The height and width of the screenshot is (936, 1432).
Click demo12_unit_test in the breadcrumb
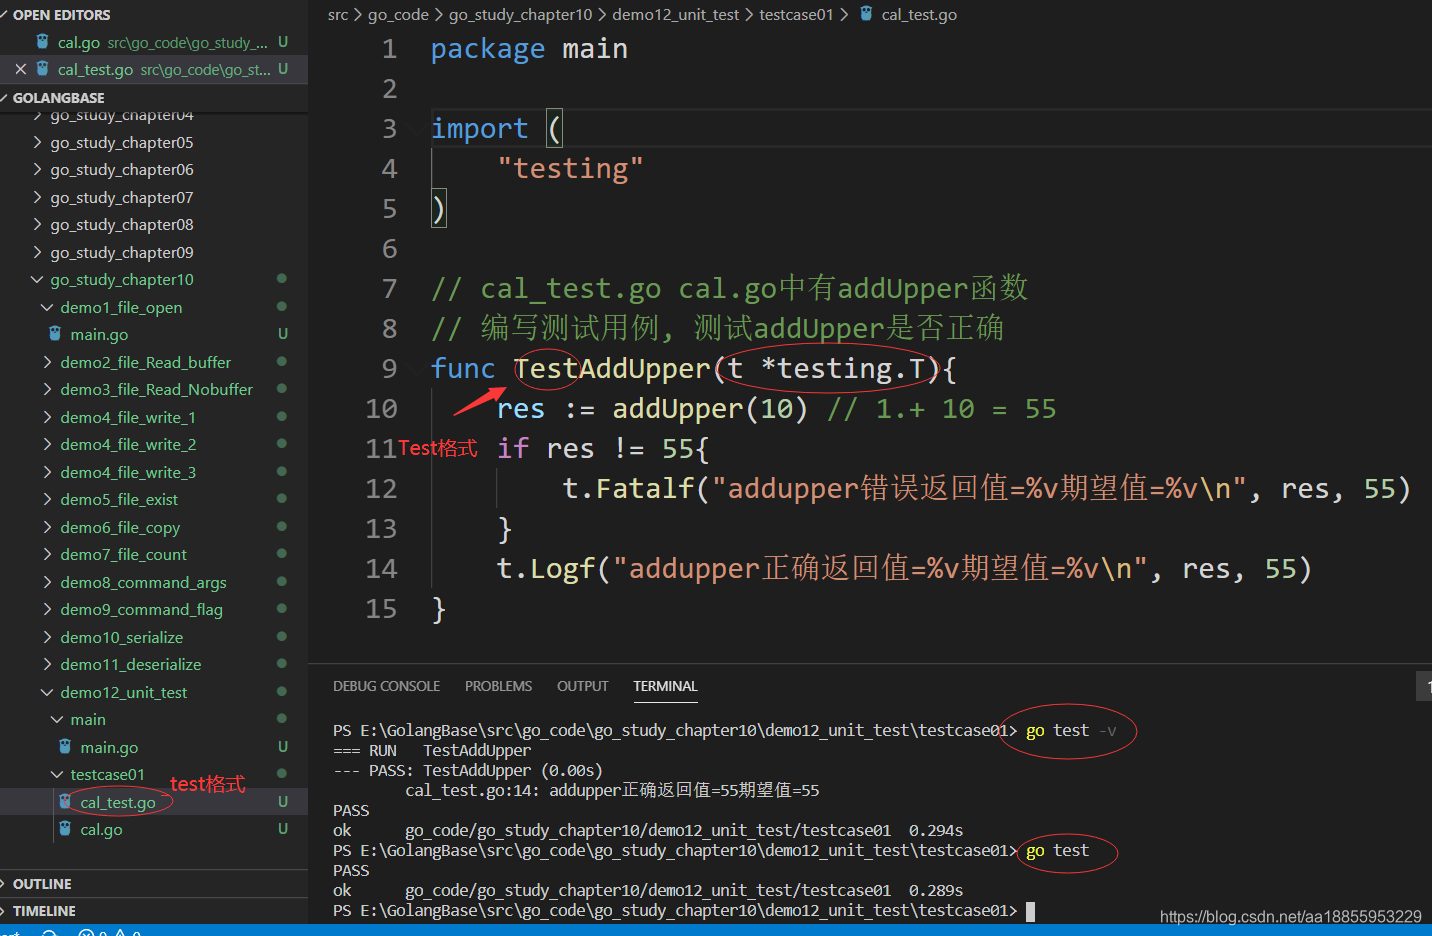tap(675, 14)
